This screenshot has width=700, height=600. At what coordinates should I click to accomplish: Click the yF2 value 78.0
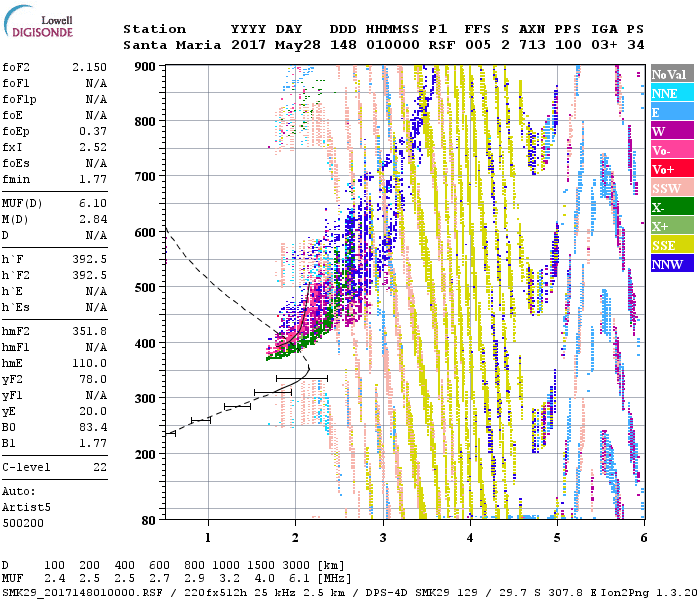pos(93,379)
